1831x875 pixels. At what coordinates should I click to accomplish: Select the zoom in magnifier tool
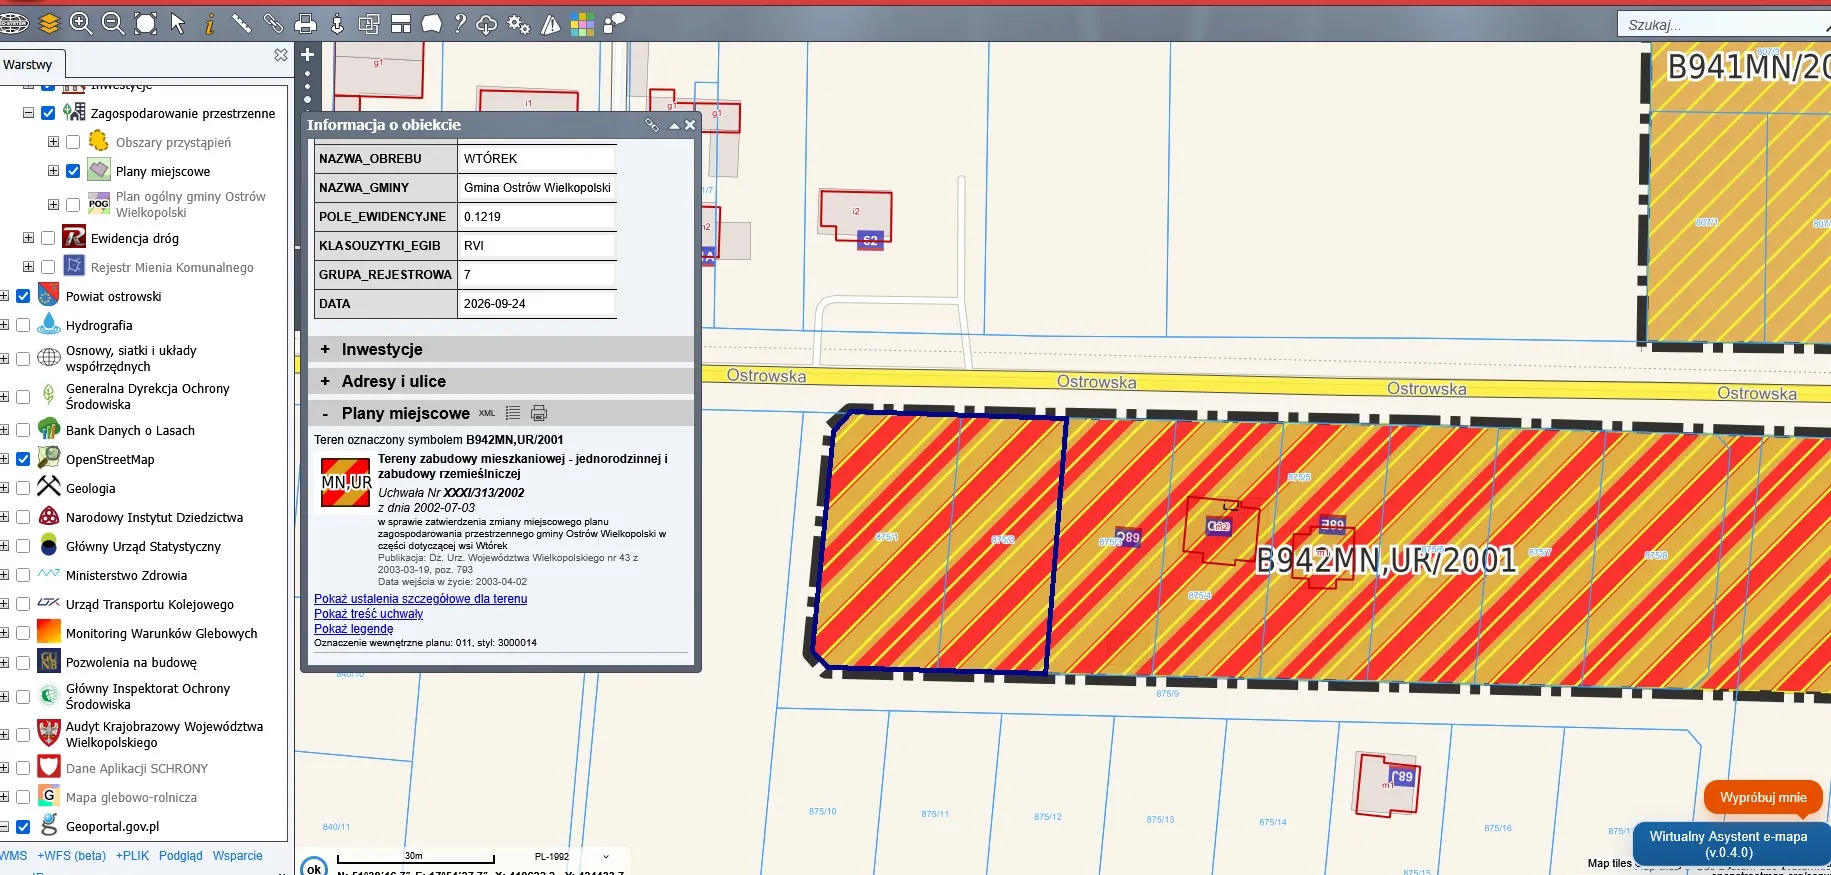click(x=81, y=23)
